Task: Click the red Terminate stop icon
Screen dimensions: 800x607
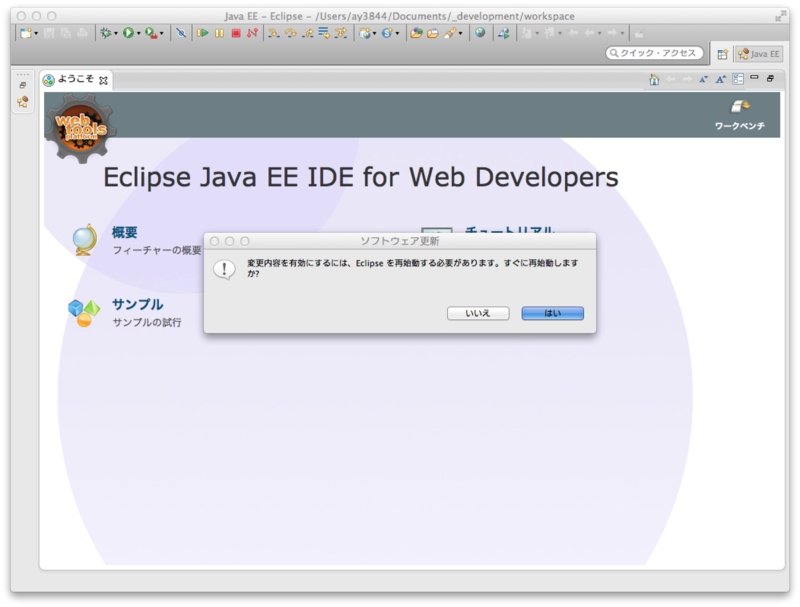Action: click(x=236, y=33)
